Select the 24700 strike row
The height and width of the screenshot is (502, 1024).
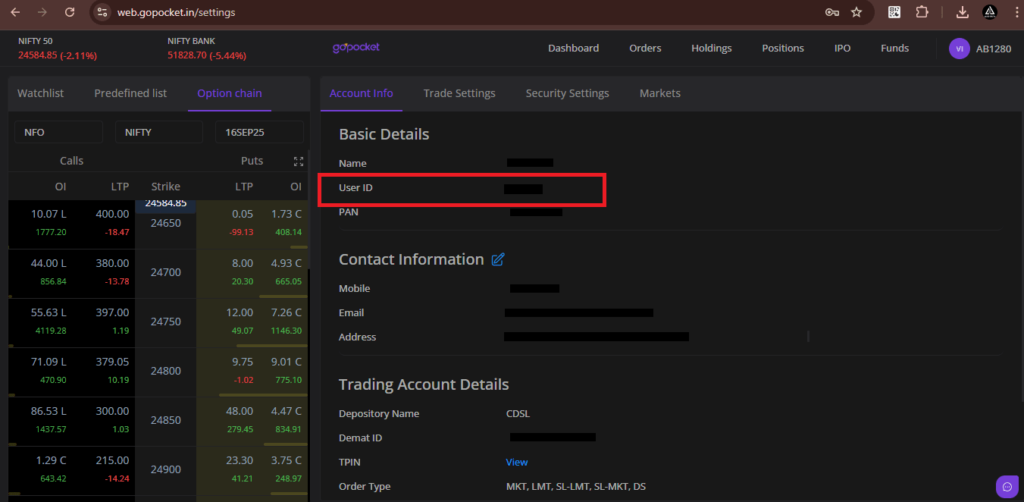point(165,273)
